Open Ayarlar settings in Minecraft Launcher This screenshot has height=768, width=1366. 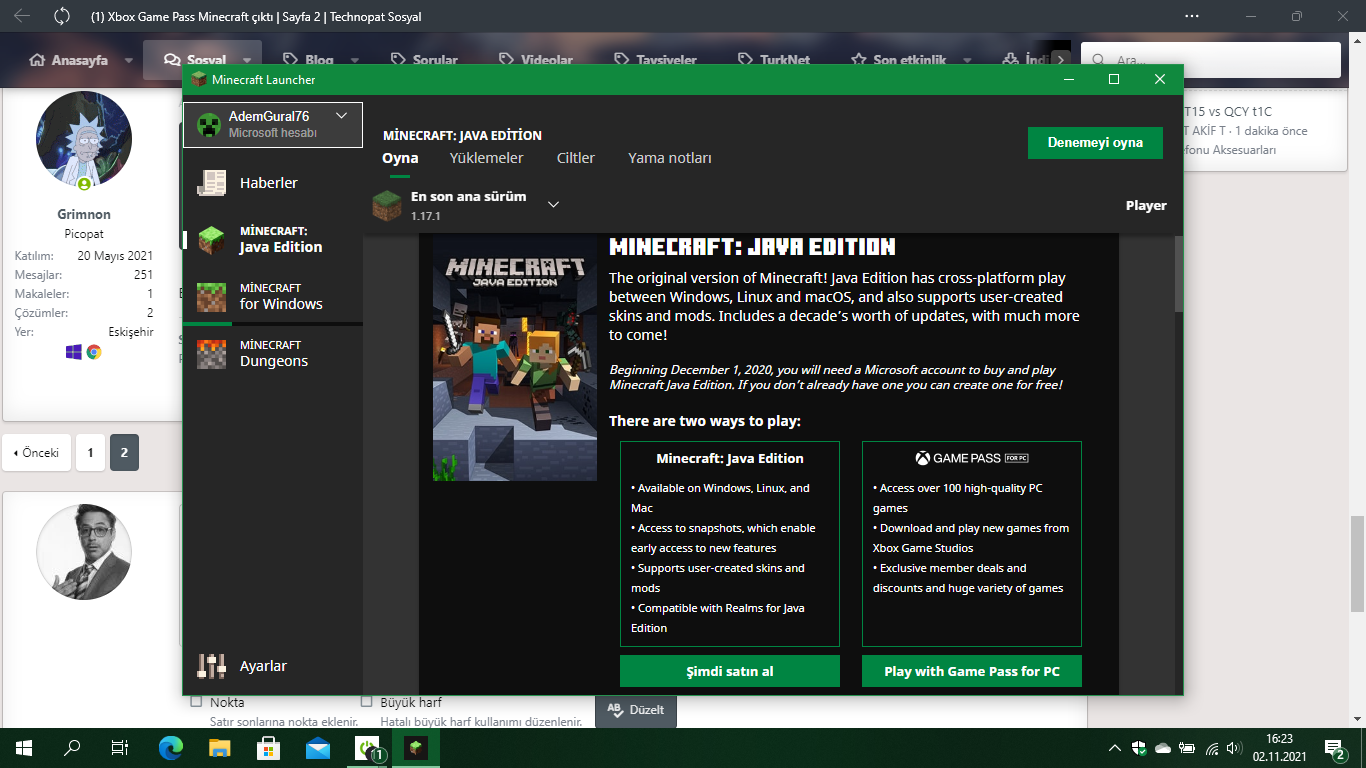tap(272, 666)
